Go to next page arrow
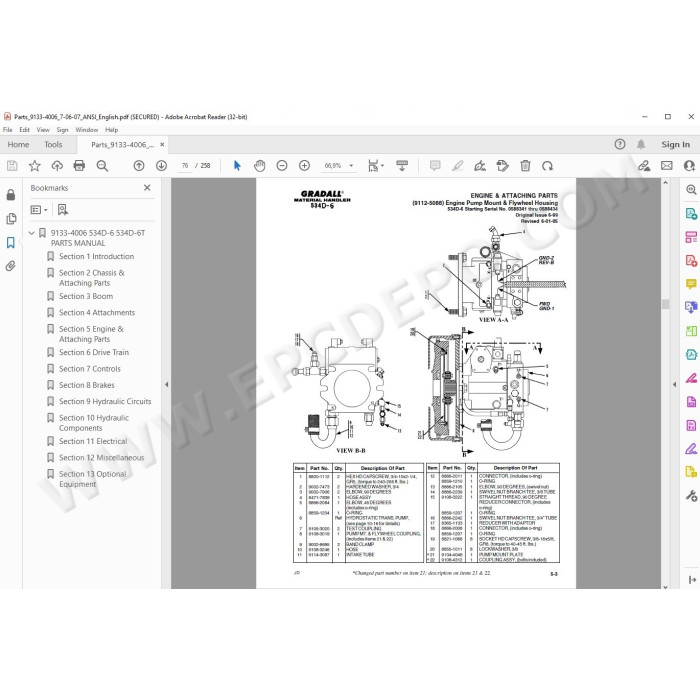 [x=161, y=166]
